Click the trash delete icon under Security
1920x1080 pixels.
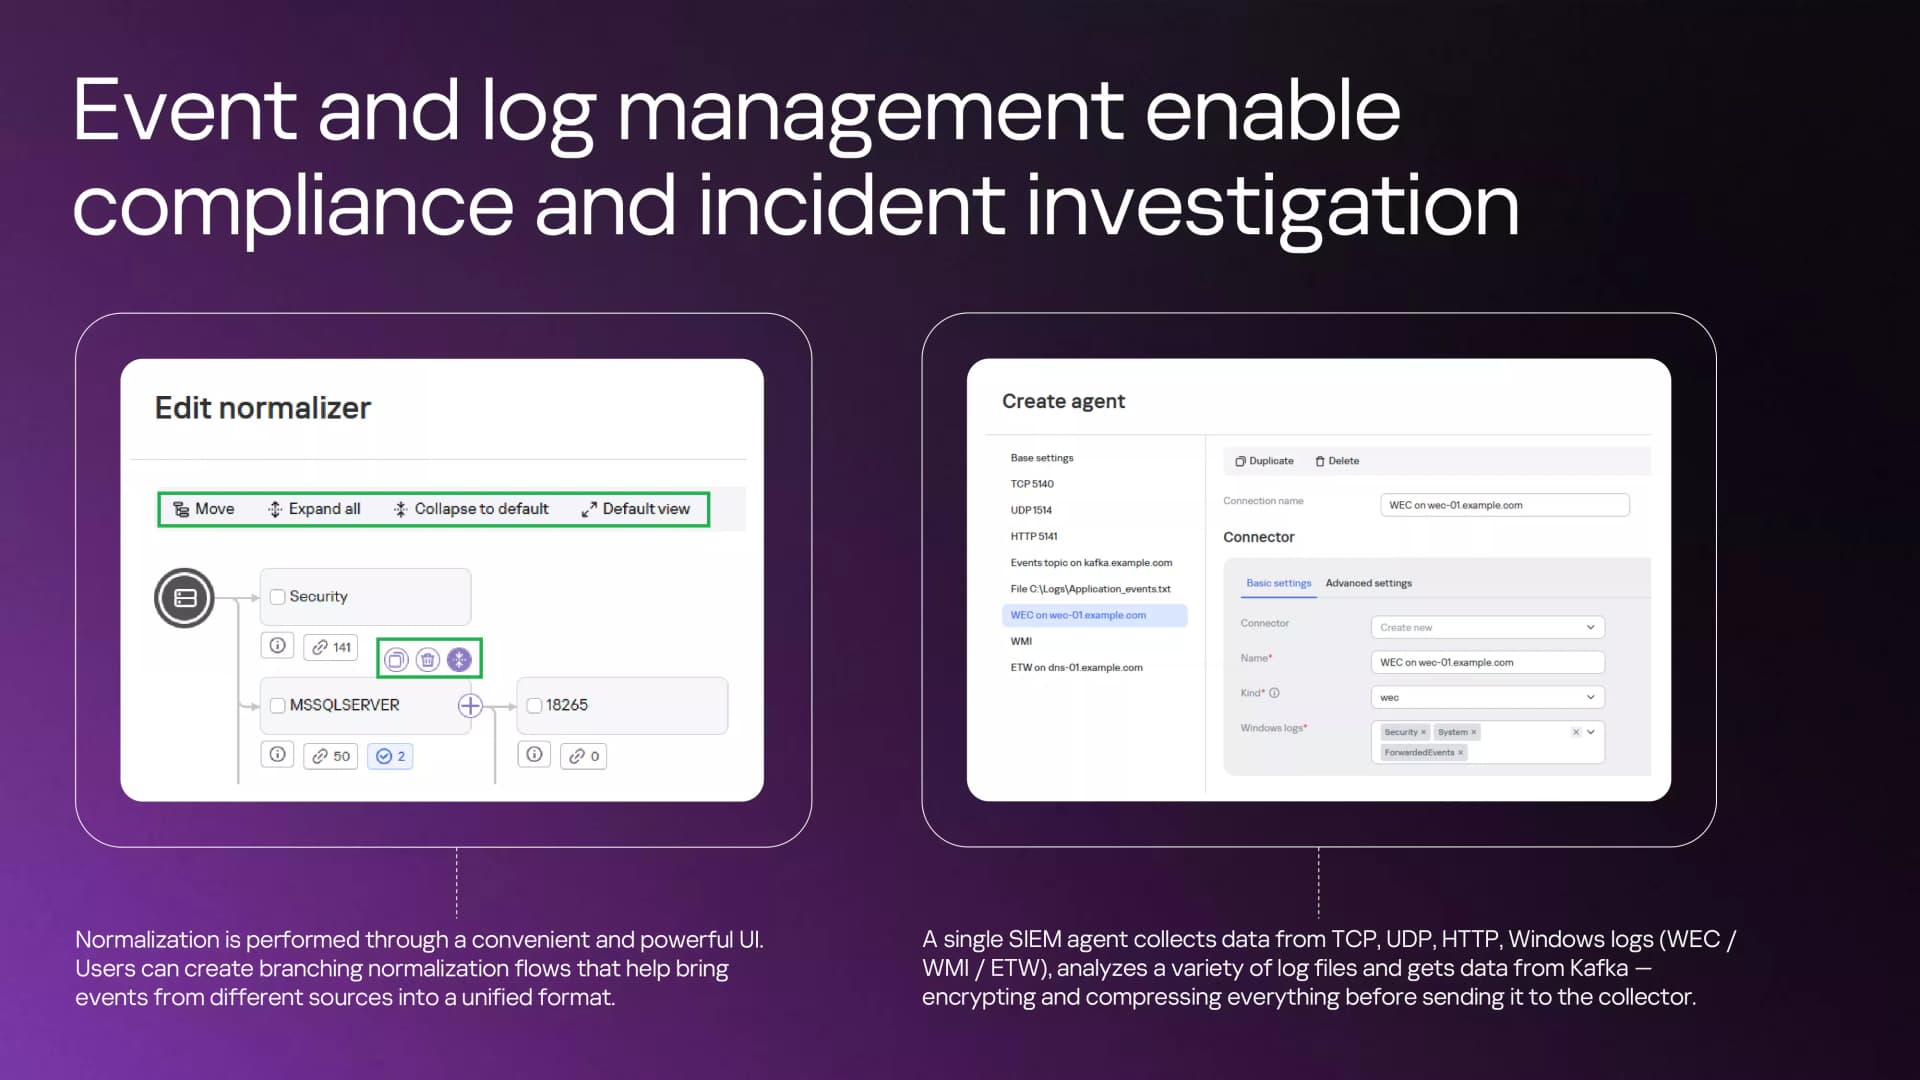pyautogui.click(x=428, y=659)
